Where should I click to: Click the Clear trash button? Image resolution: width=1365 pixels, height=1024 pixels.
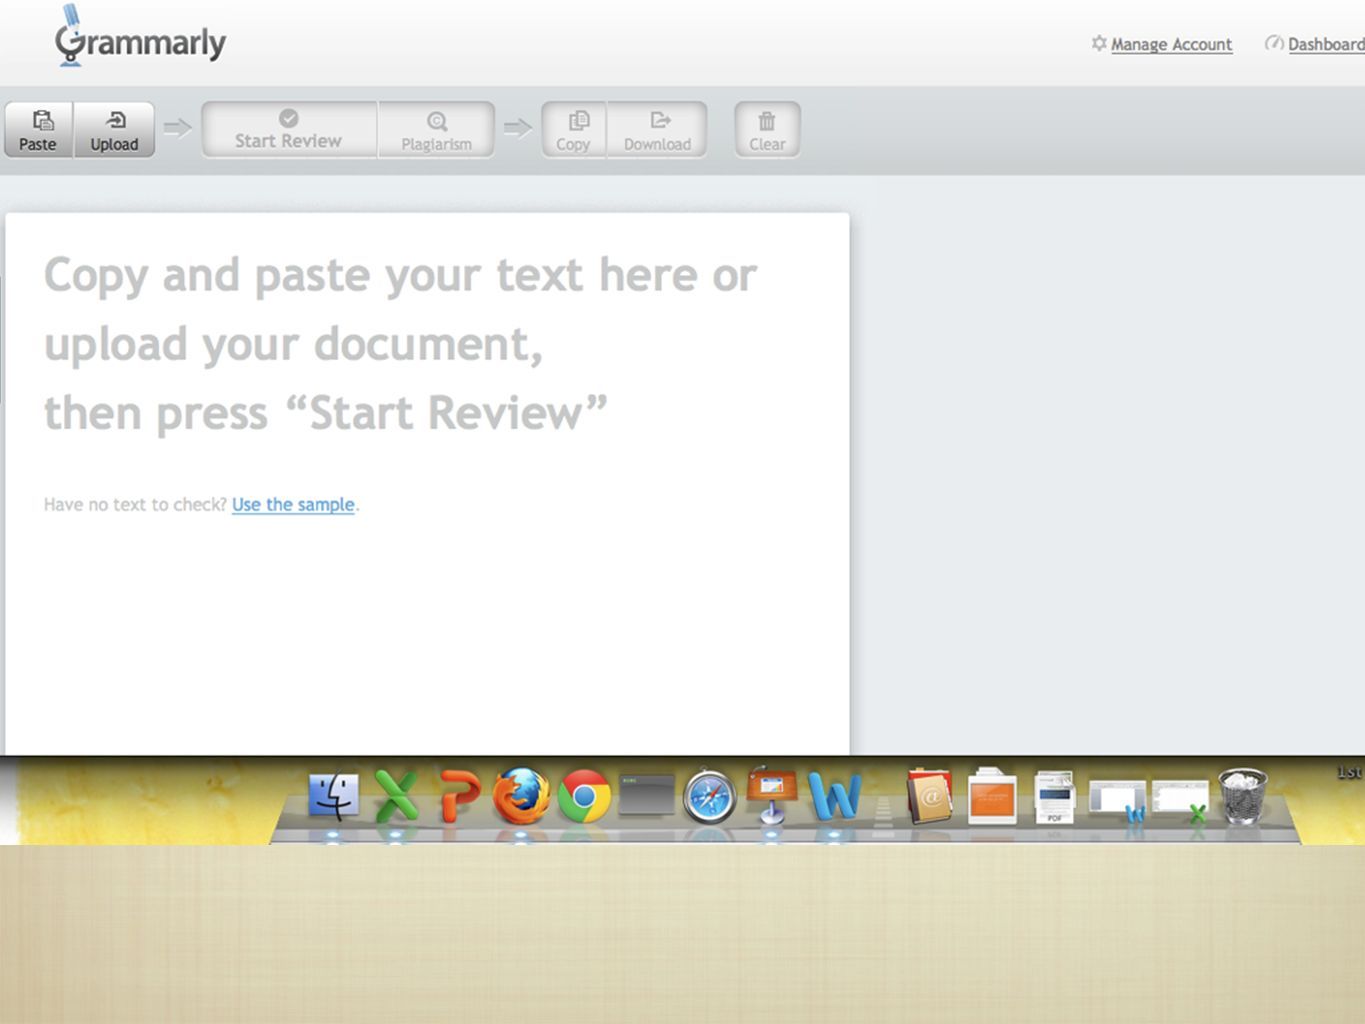coord(767,130)
